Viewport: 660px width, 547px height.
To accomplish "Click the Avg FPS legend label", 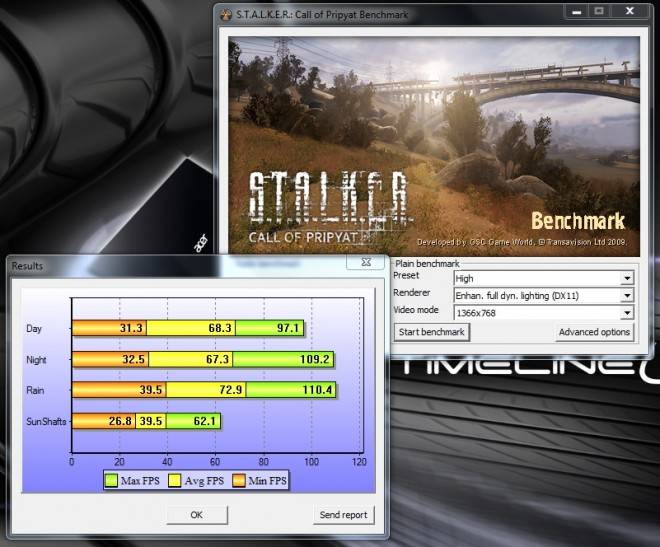I will (x=204, y=481).
